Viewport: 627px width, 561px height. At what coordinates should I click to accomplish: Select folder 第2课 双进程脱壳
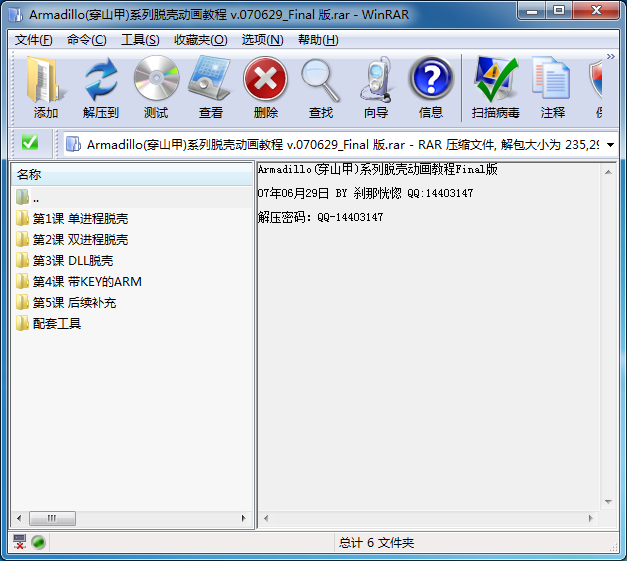click(x=80, y=240)
